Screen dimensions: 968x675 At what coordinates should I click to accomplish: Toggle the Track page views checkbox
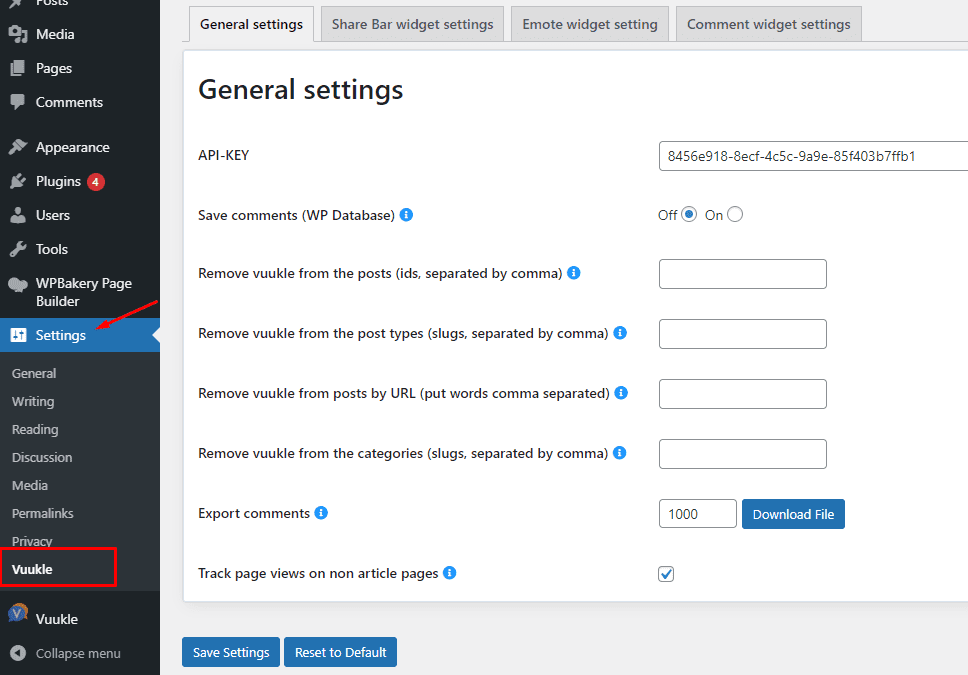(x=666, y=574)
